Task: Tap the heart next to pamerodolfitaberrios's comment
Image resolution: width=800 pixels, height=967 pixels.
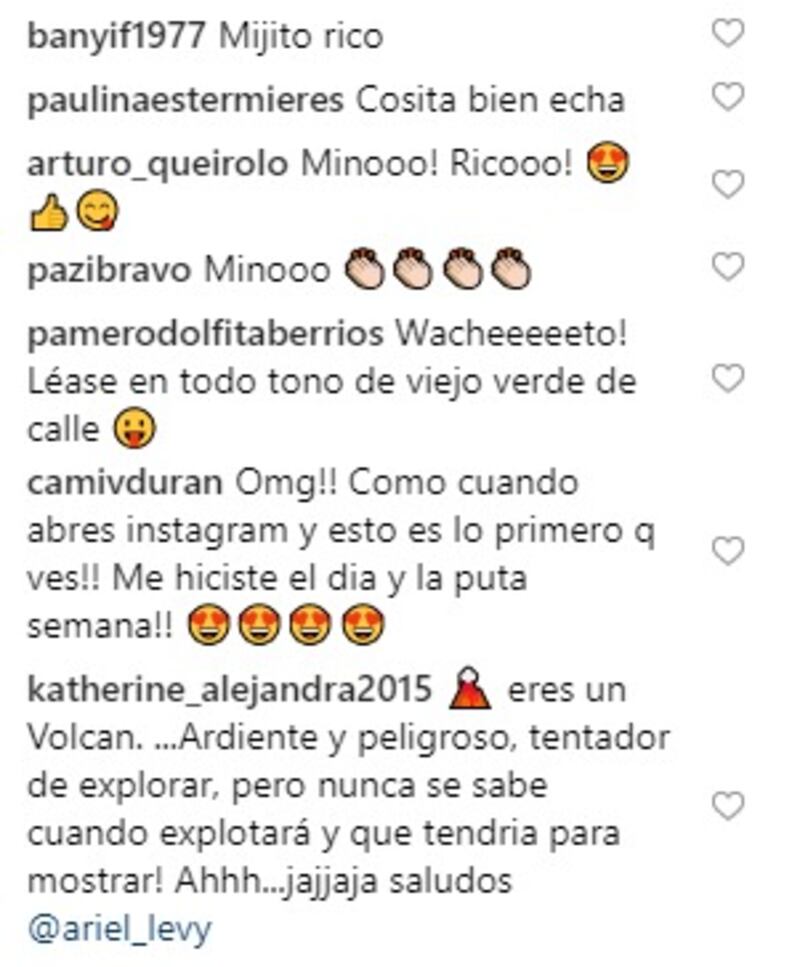Action: (x=728, y=378)
